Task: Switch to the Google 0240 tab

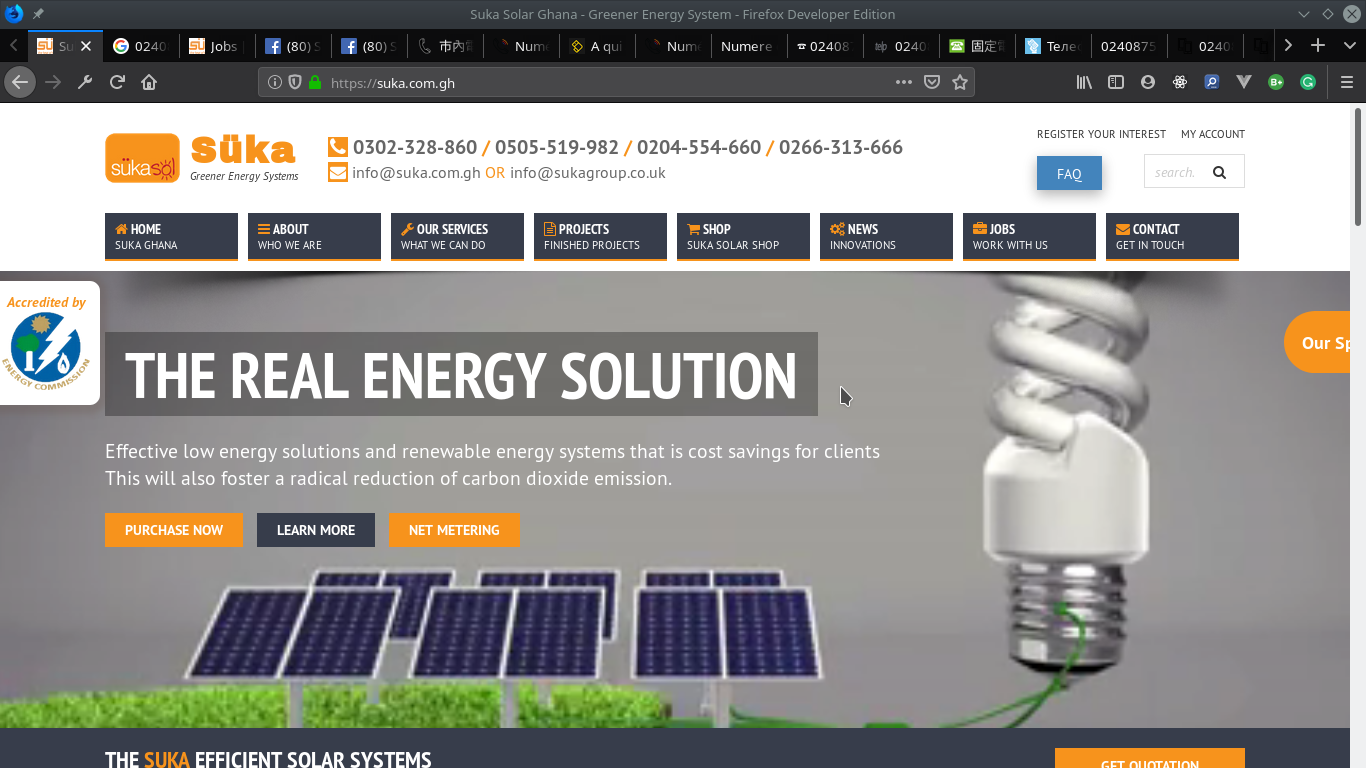Action: [140, 46]
